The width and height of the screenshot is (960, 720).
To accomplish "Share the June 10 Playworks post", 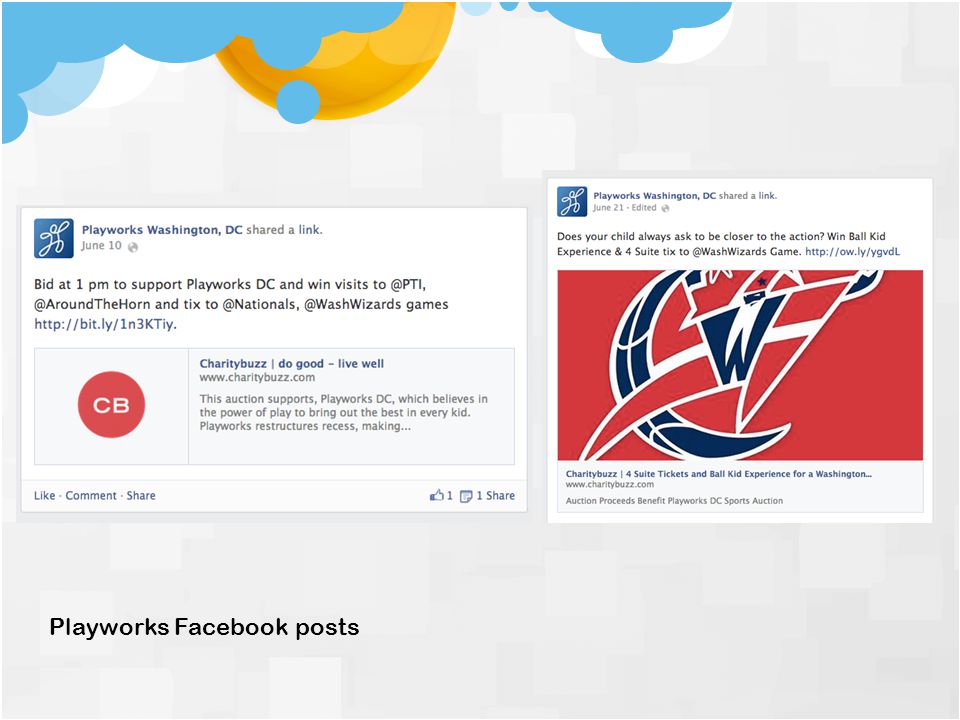I will click(141, 495).
